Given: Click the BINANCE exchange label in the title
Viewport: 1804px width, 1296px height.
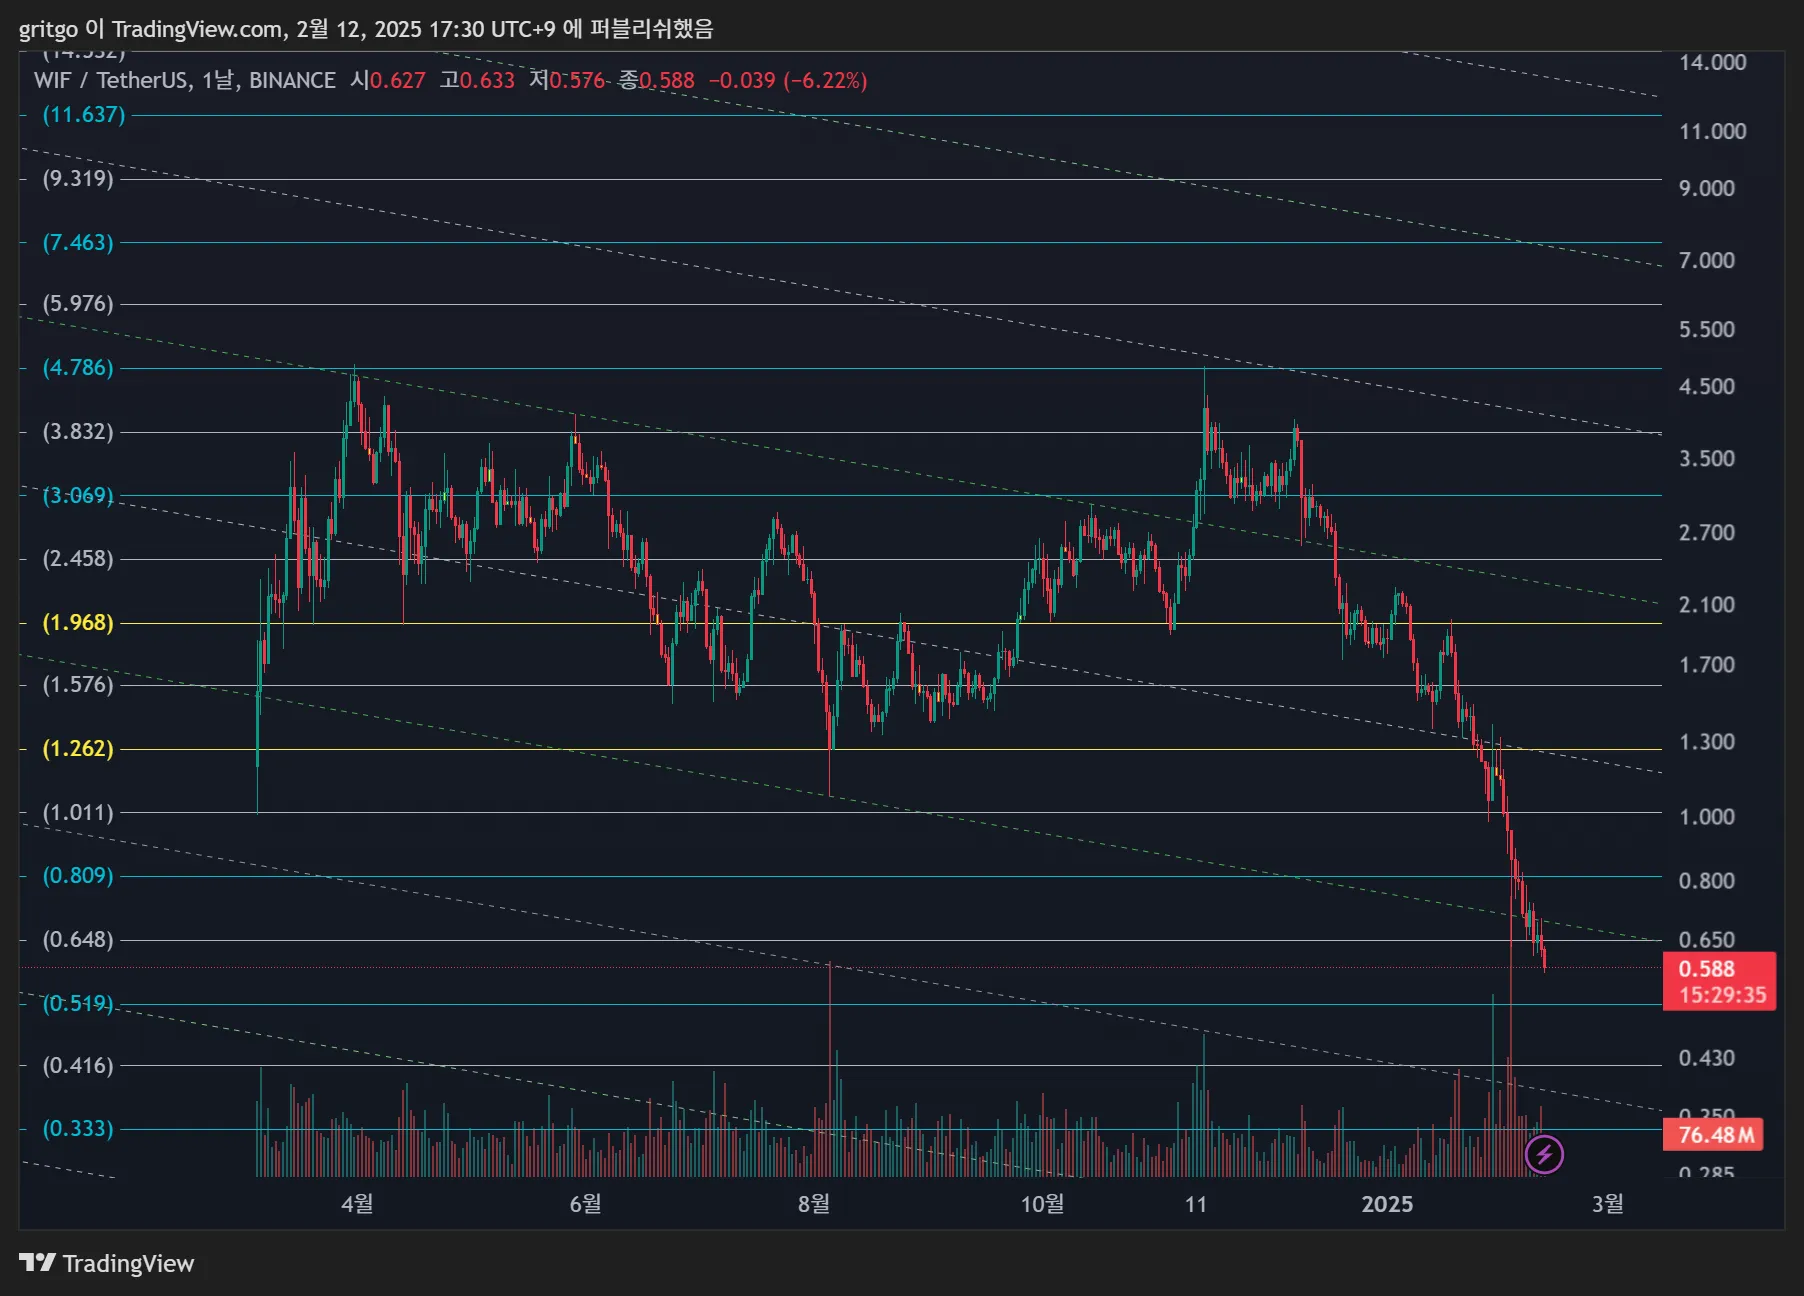Looking at the screenshot, I should (x=292, y=80).
